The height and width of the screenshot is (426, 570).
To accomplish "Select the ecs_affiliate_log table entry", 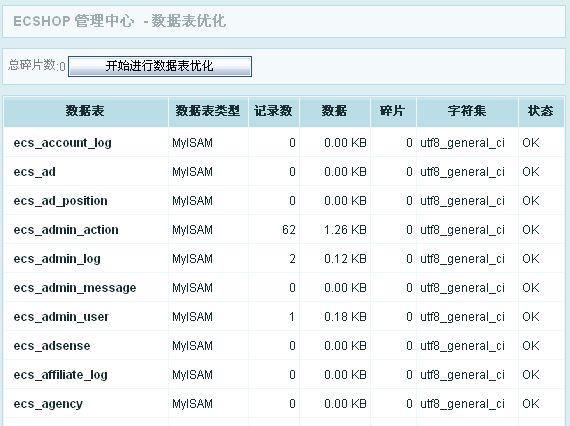I will 60,375.
